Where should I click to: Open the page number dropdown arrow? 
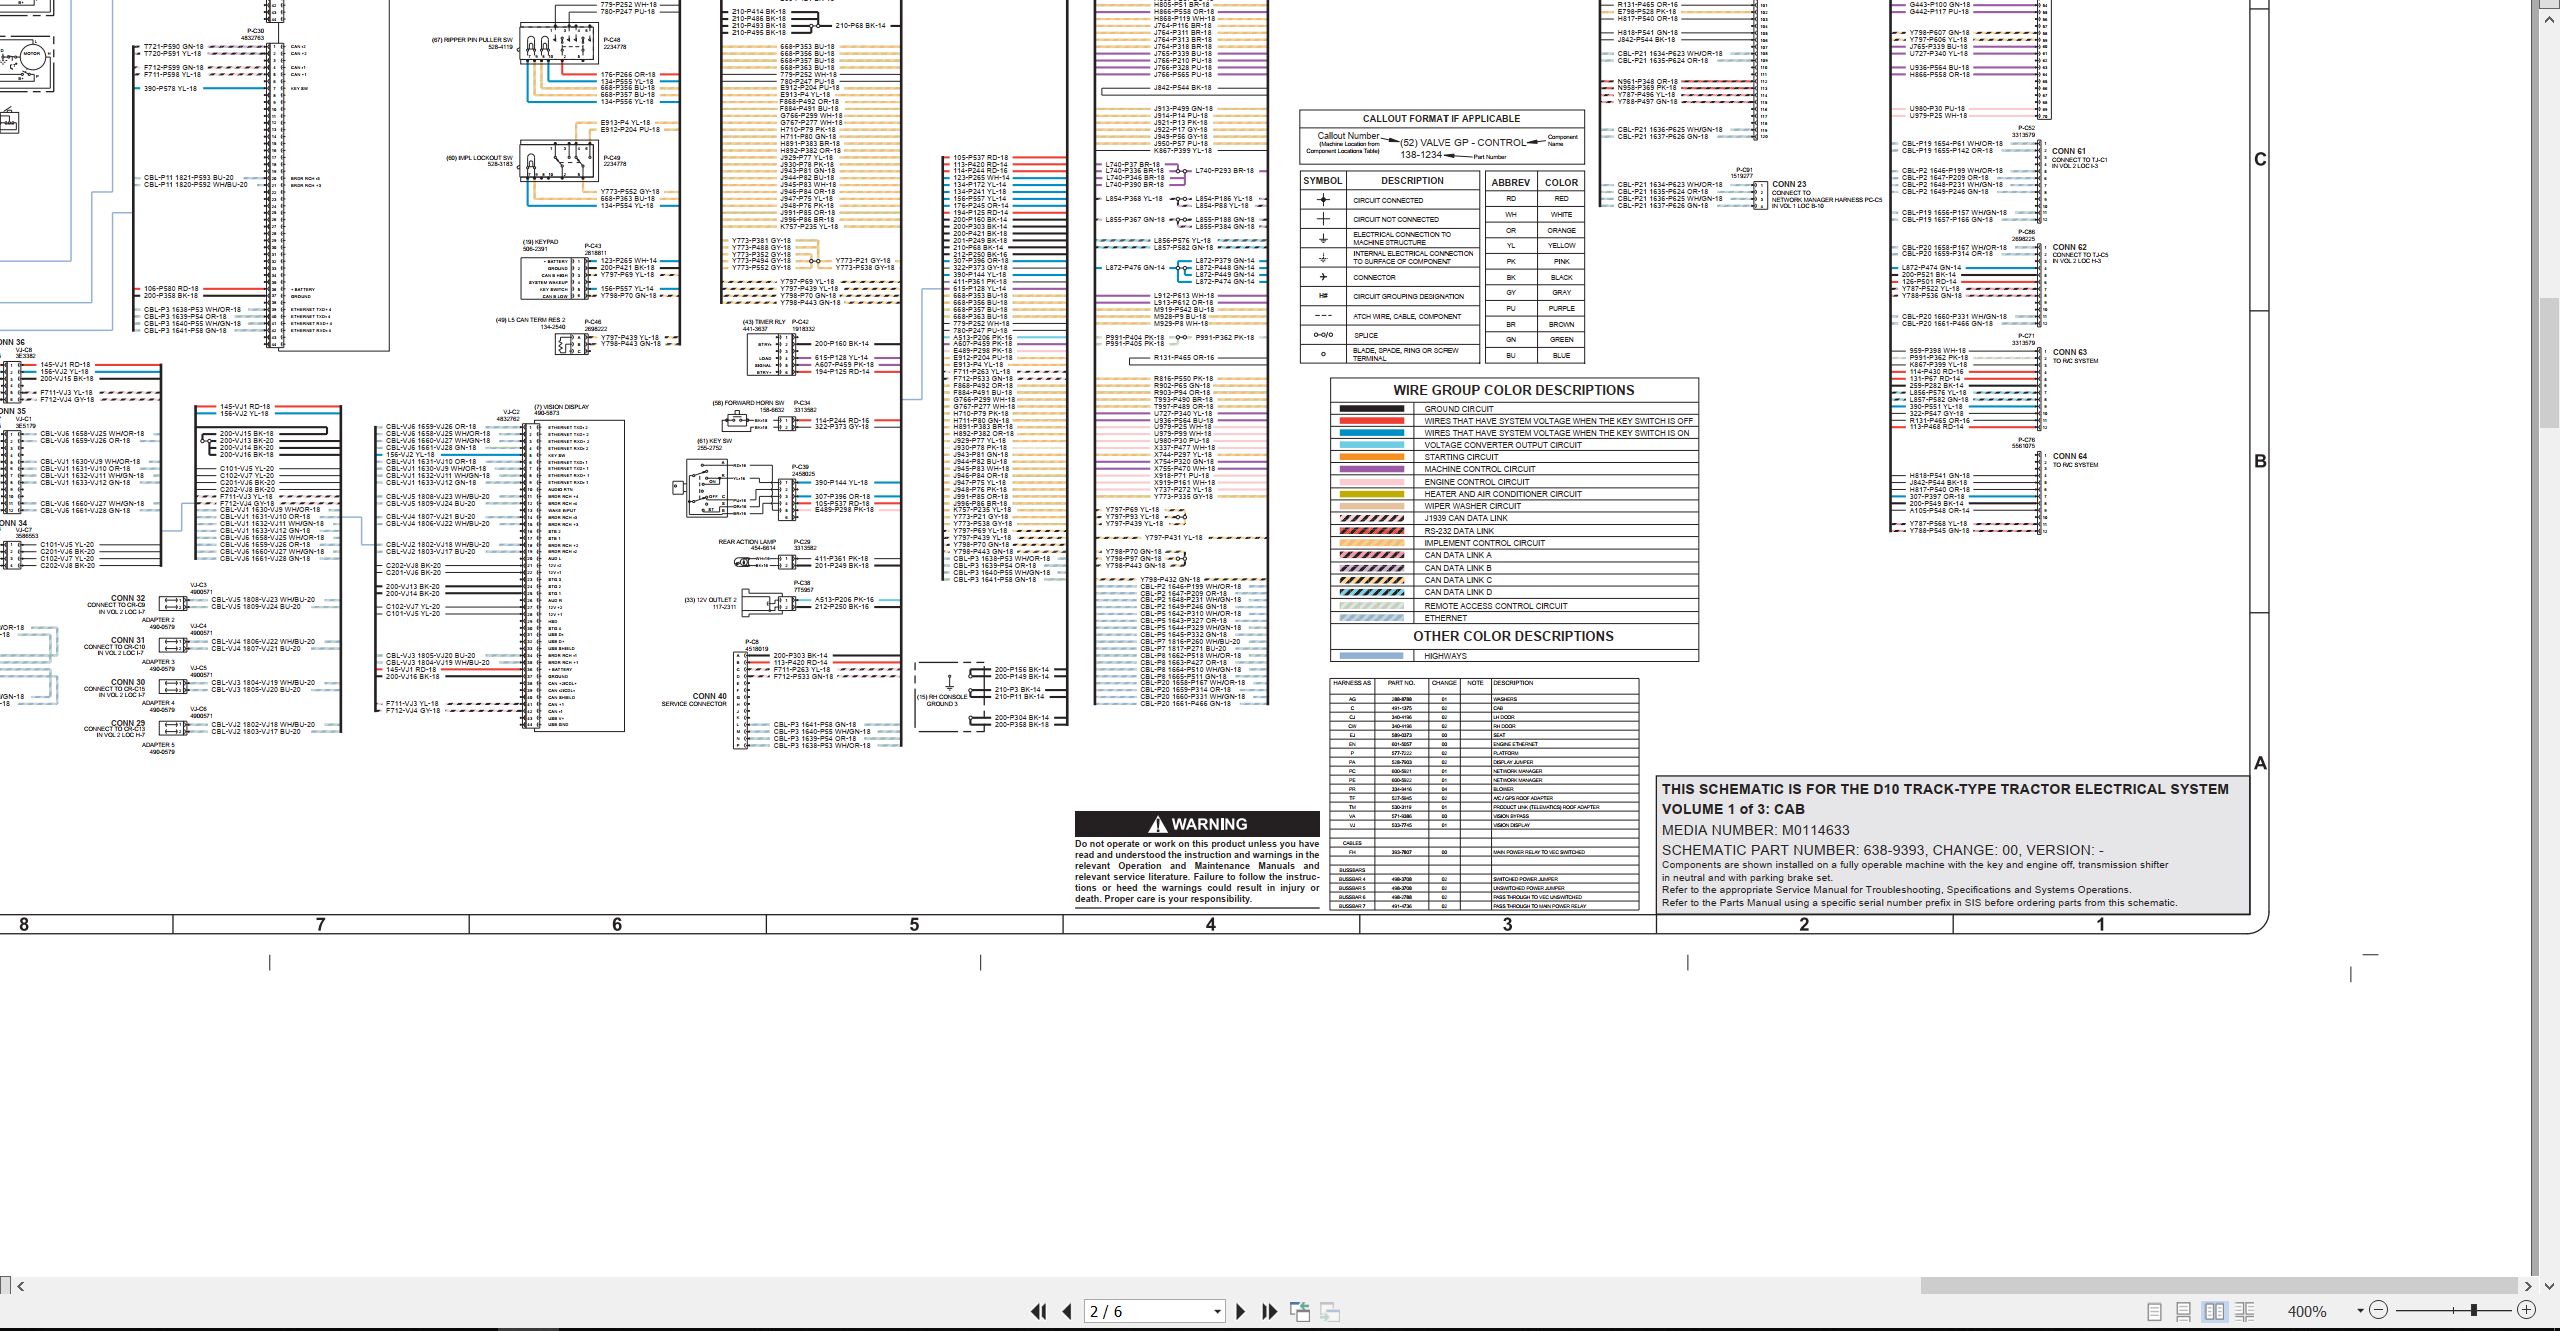[x=1217, y=1311]
